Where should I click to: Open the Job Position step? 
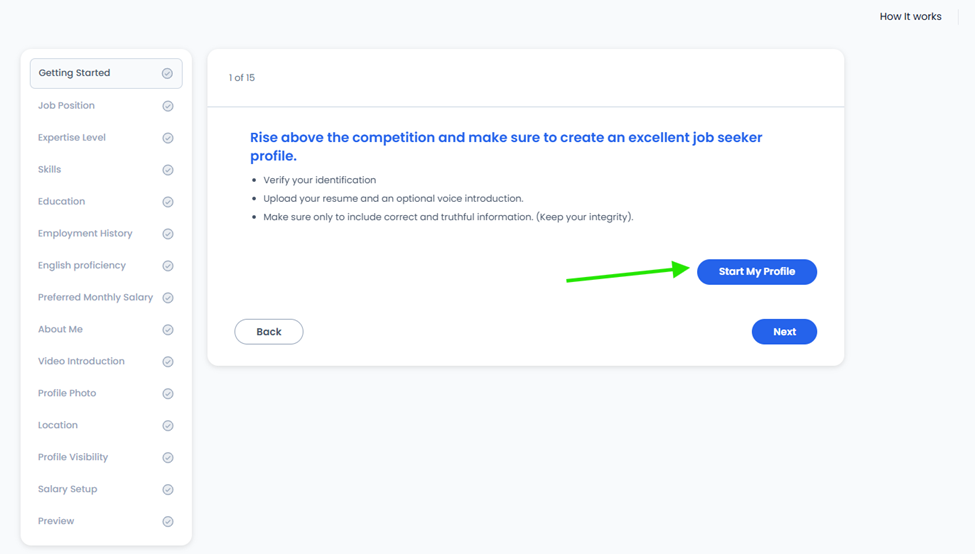click(x=106, y=106)
